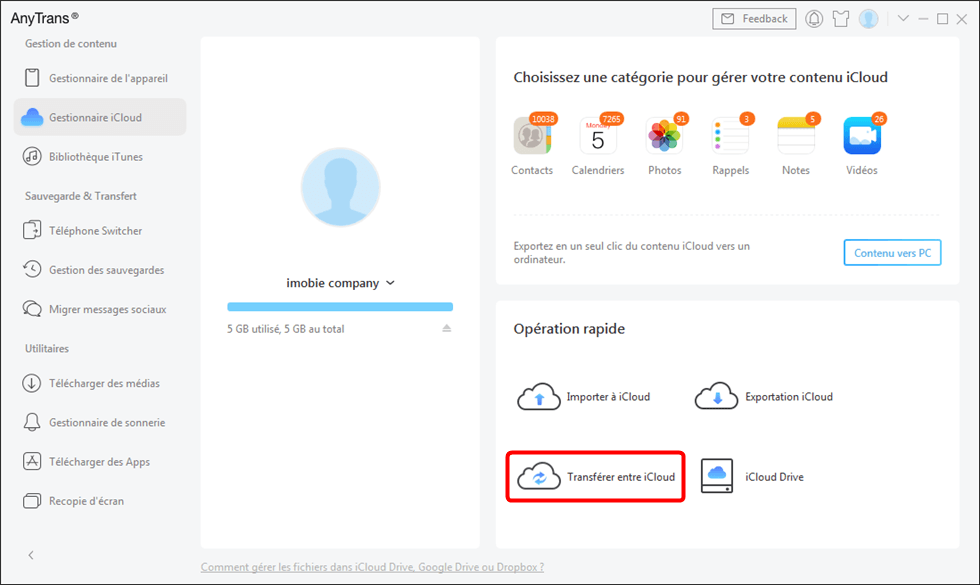Open the notifications bell
The width and height of the screenshot is (980, 585).
(813, 18)
